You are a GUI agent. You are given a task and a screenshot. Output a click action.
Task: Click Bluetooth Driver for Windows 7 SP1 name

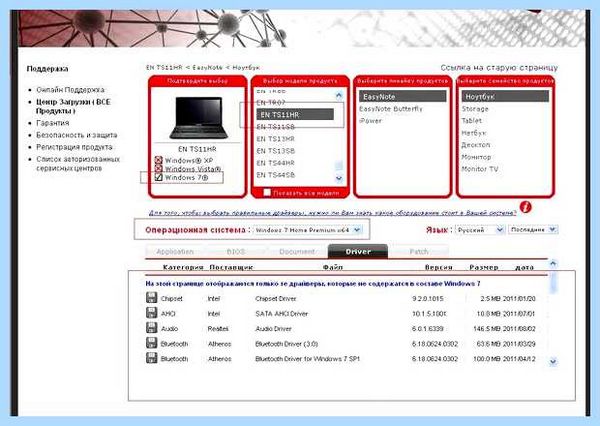click(308, 359)
